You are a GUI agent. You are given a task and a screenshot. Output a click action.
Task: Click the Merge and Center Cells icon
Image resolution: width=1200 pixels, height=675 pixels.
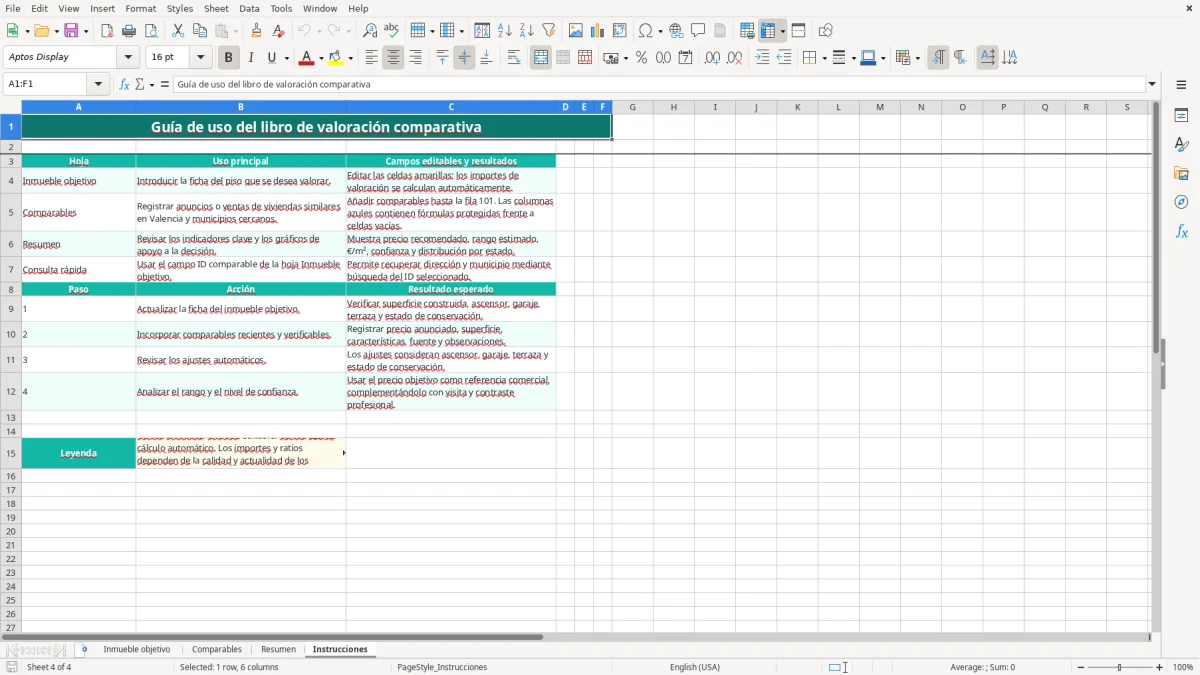[541, 58]
